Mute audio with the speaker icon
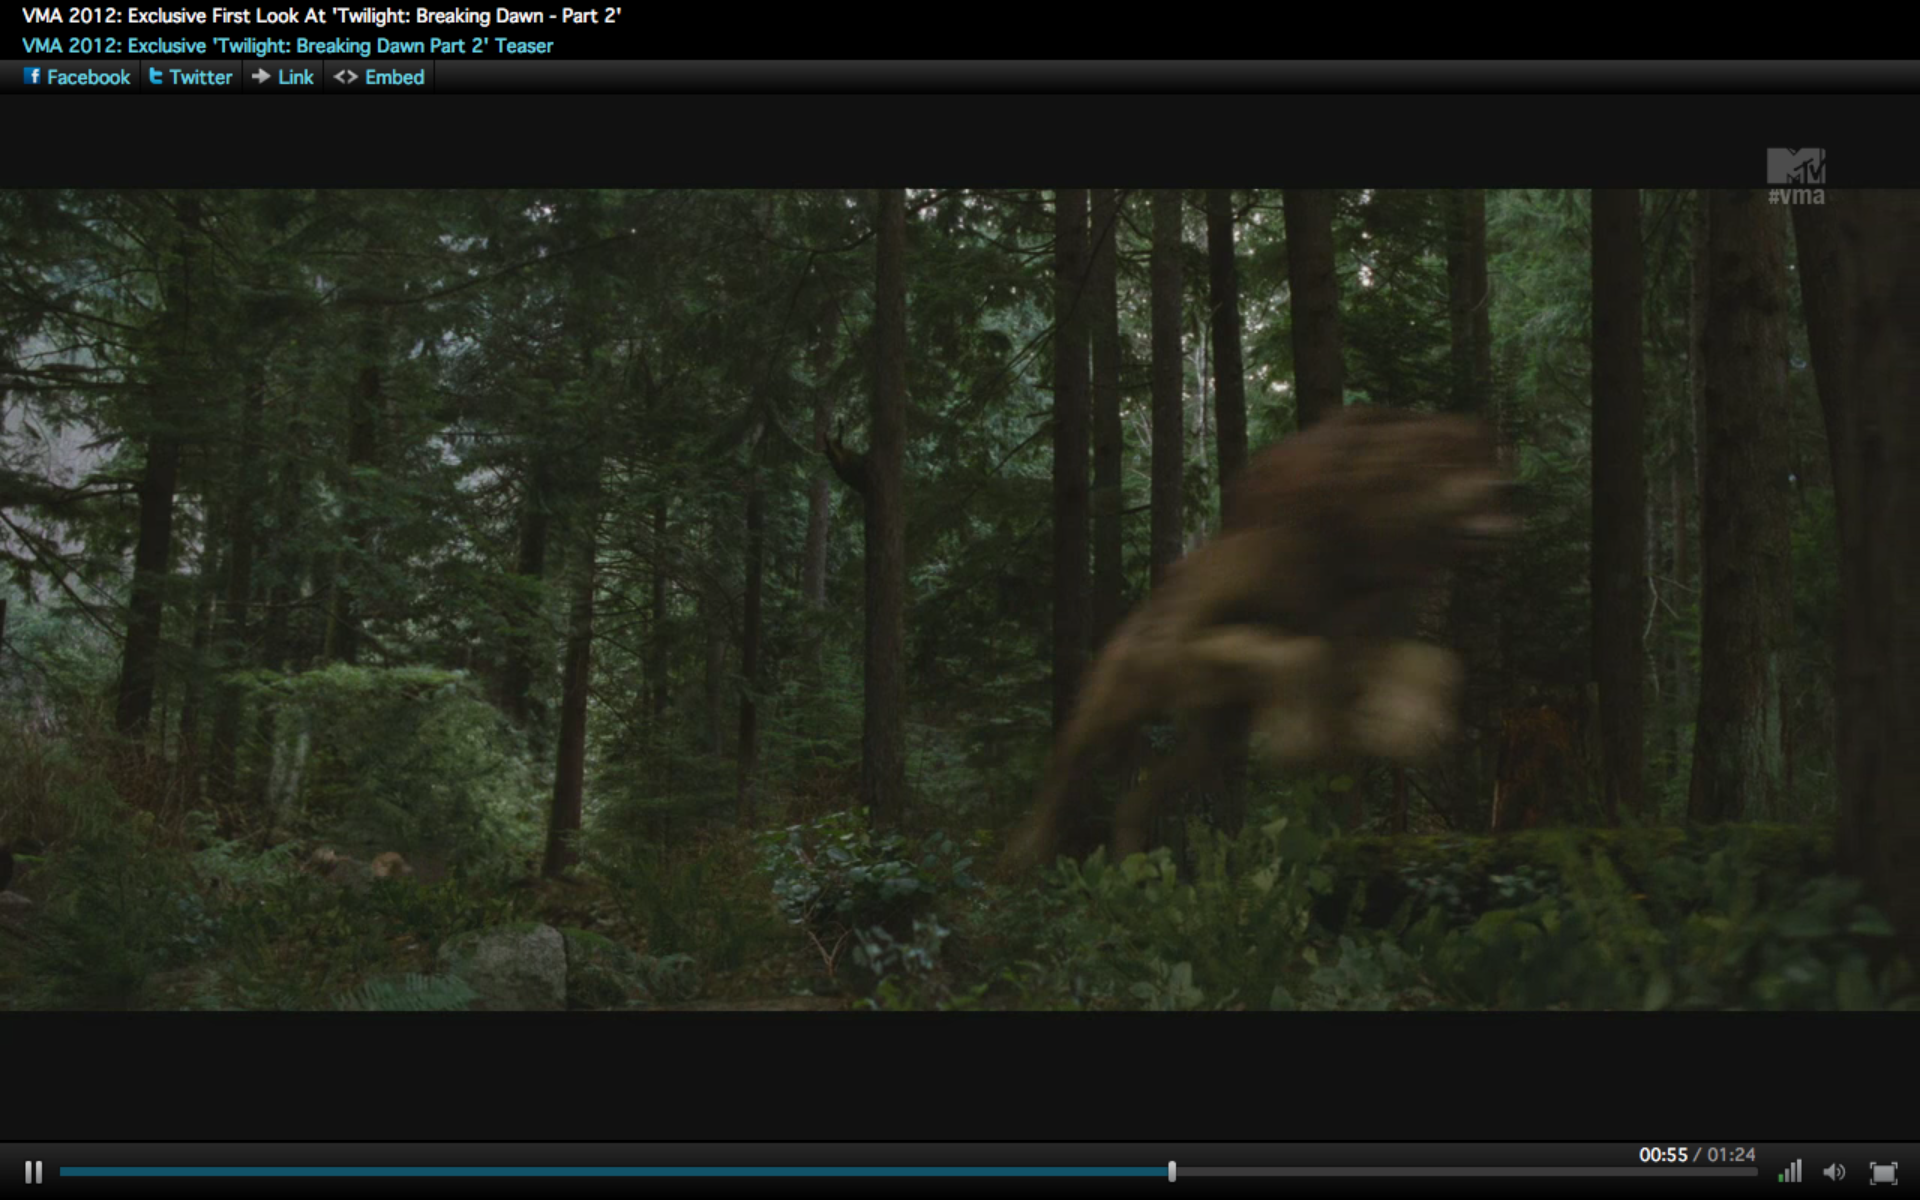This screenshot has height=1200, width=1920. (x=1834, y=1172)
